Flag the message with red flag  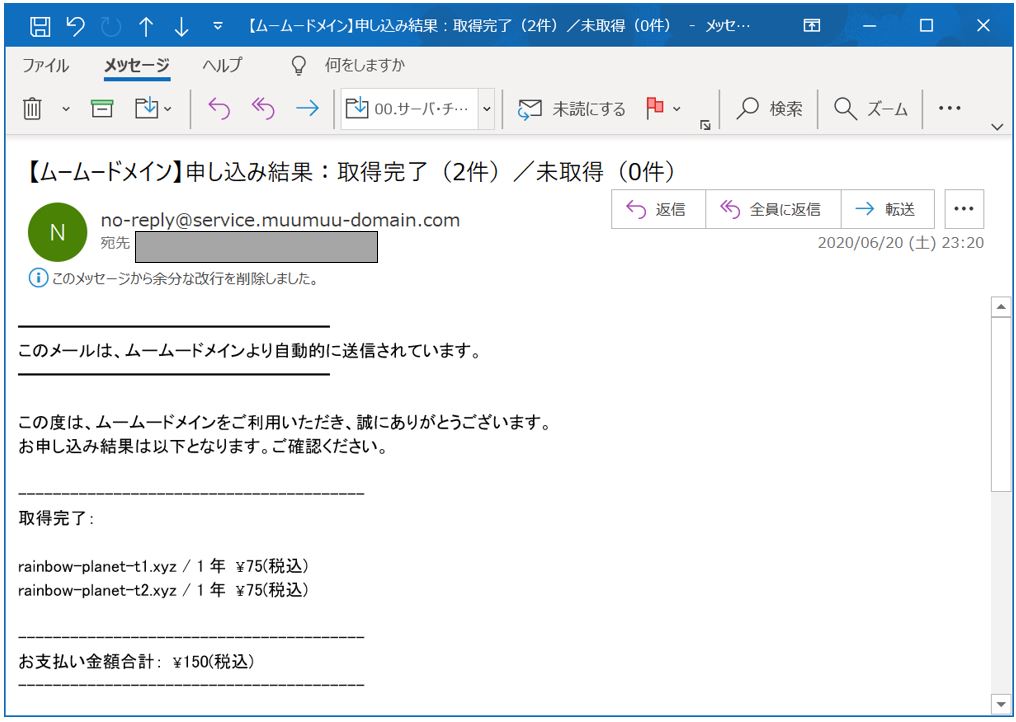click(x=654, y=108)
